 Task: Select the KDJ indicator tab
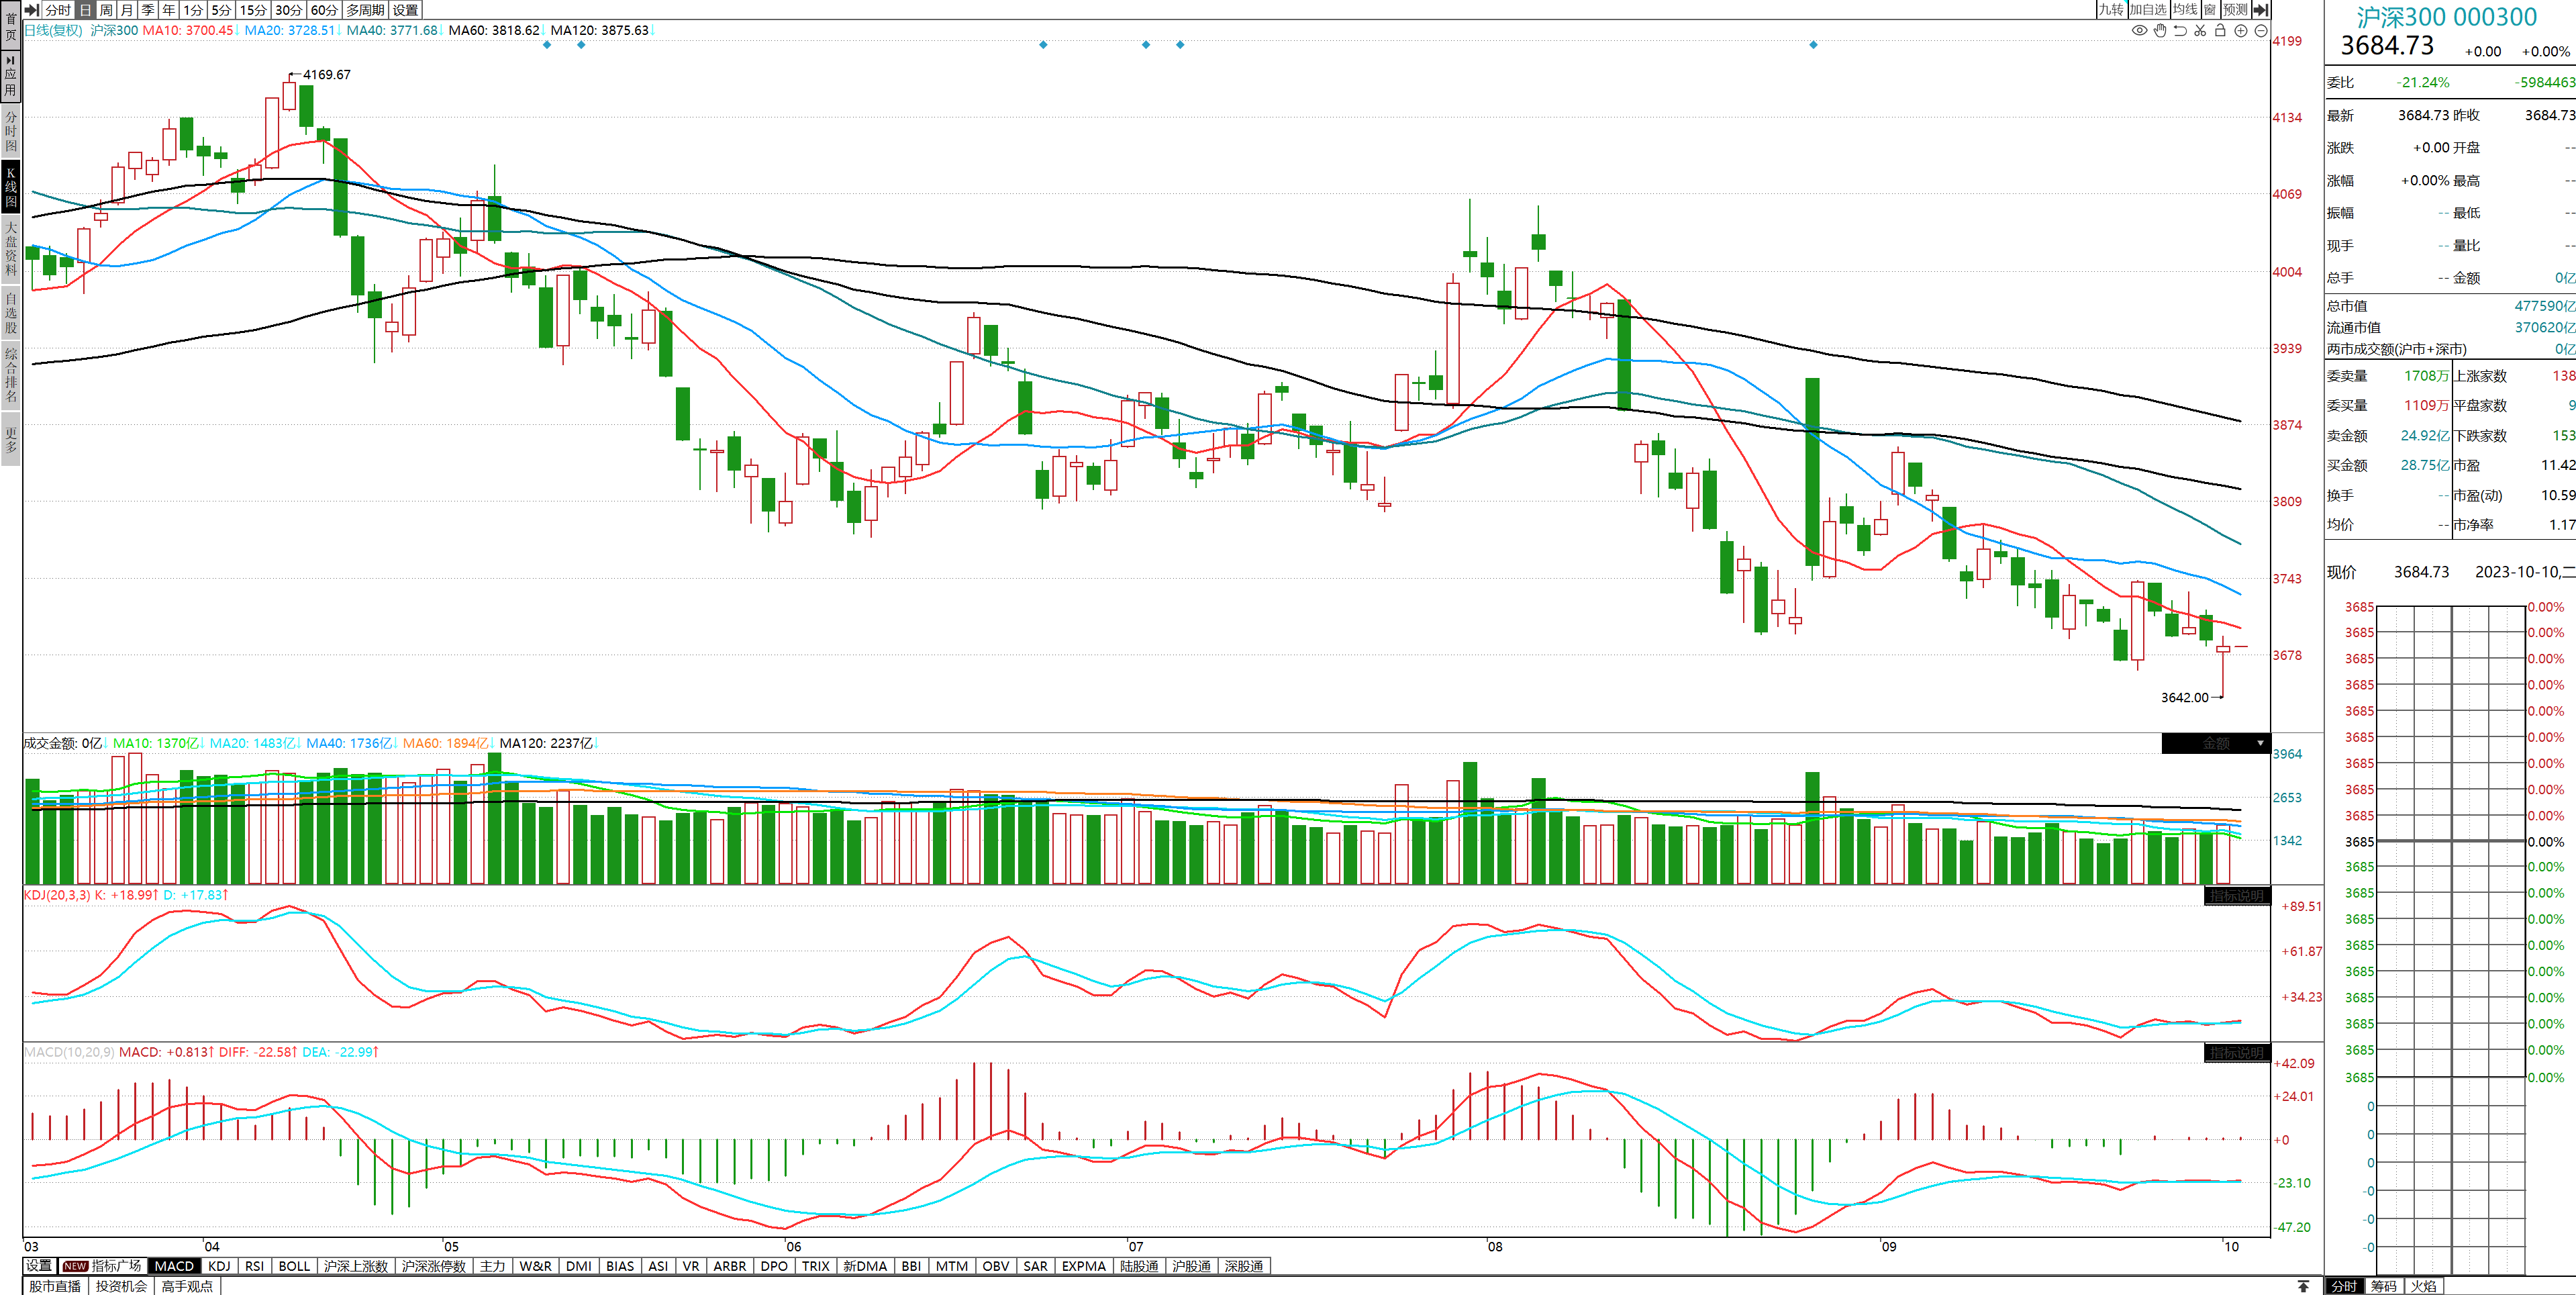pos(219,1266)
